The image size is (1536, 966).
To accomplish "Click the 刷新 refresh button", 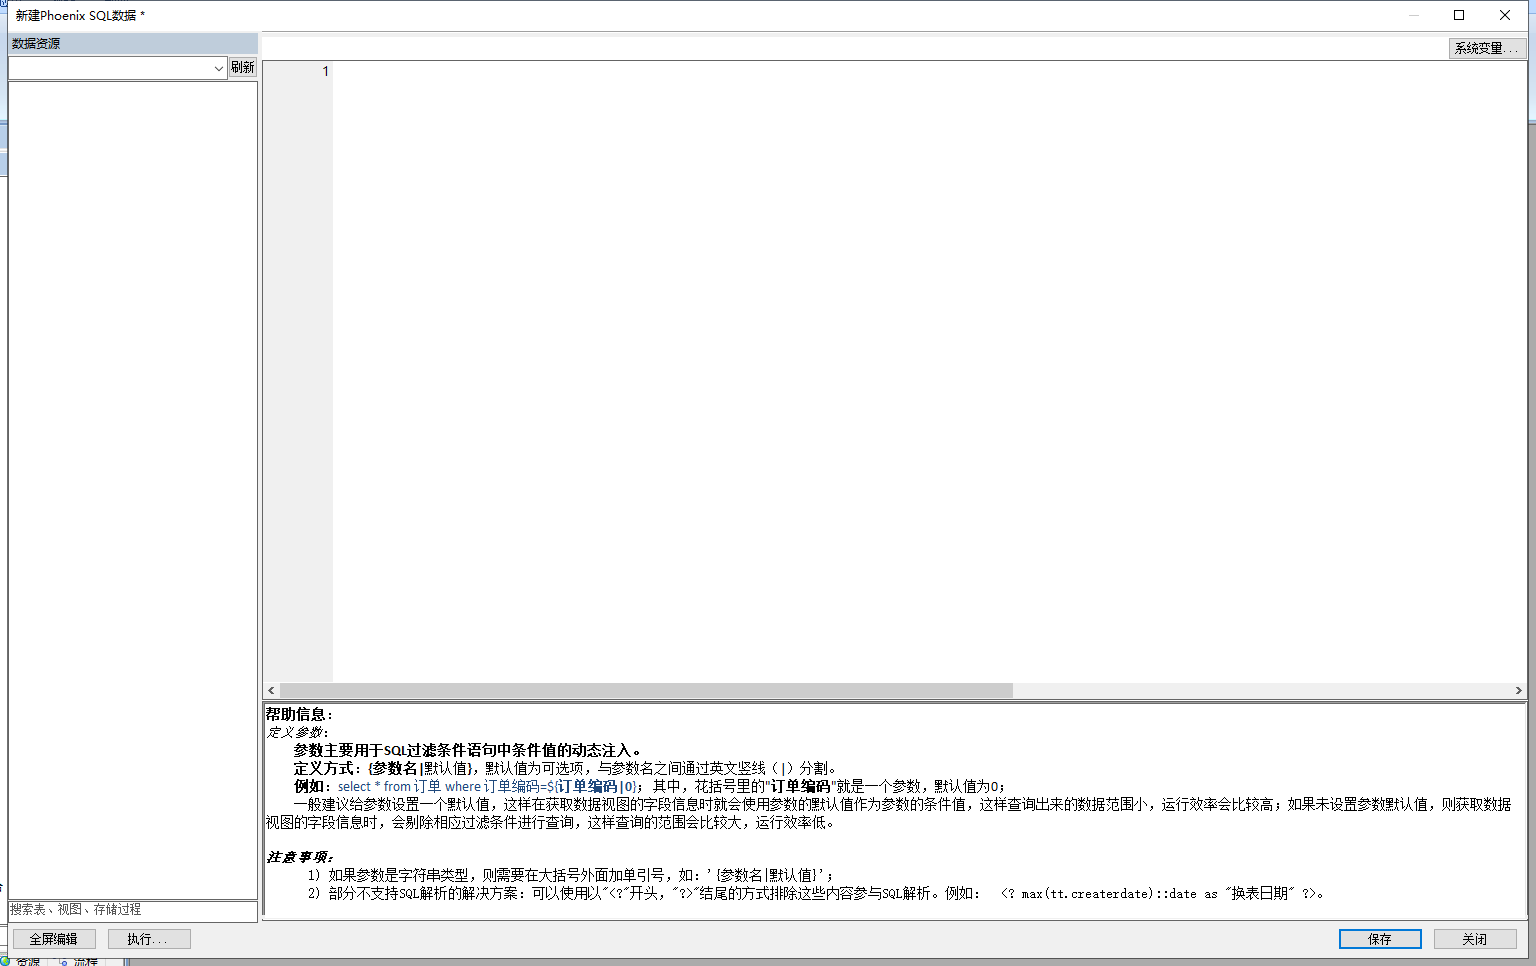I will pyautogui.click(x=243, y=68).
